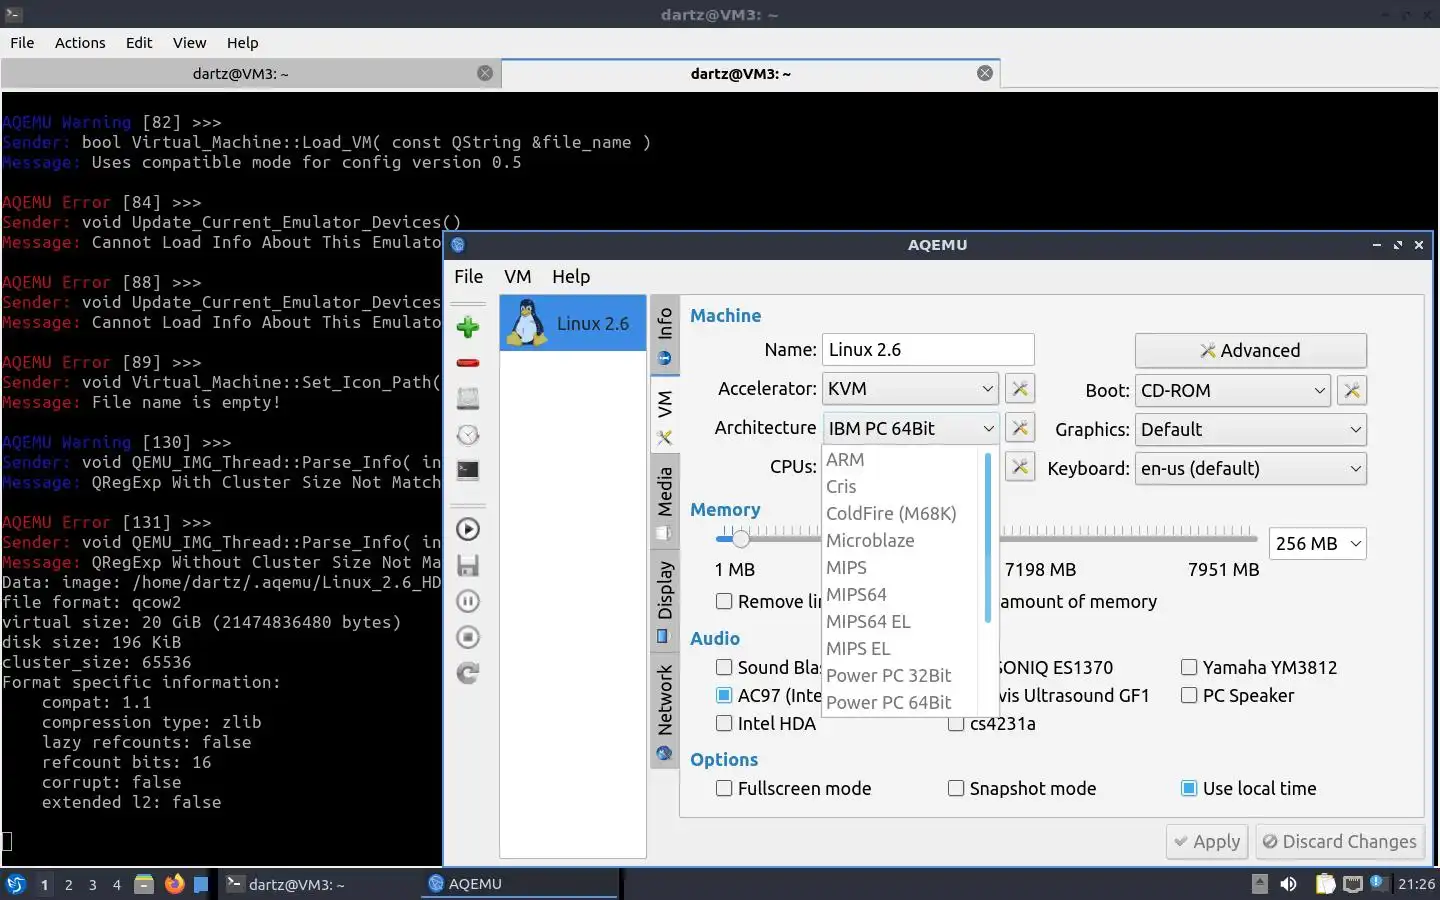Uncheck Use local time option

tap(1189, 788)
